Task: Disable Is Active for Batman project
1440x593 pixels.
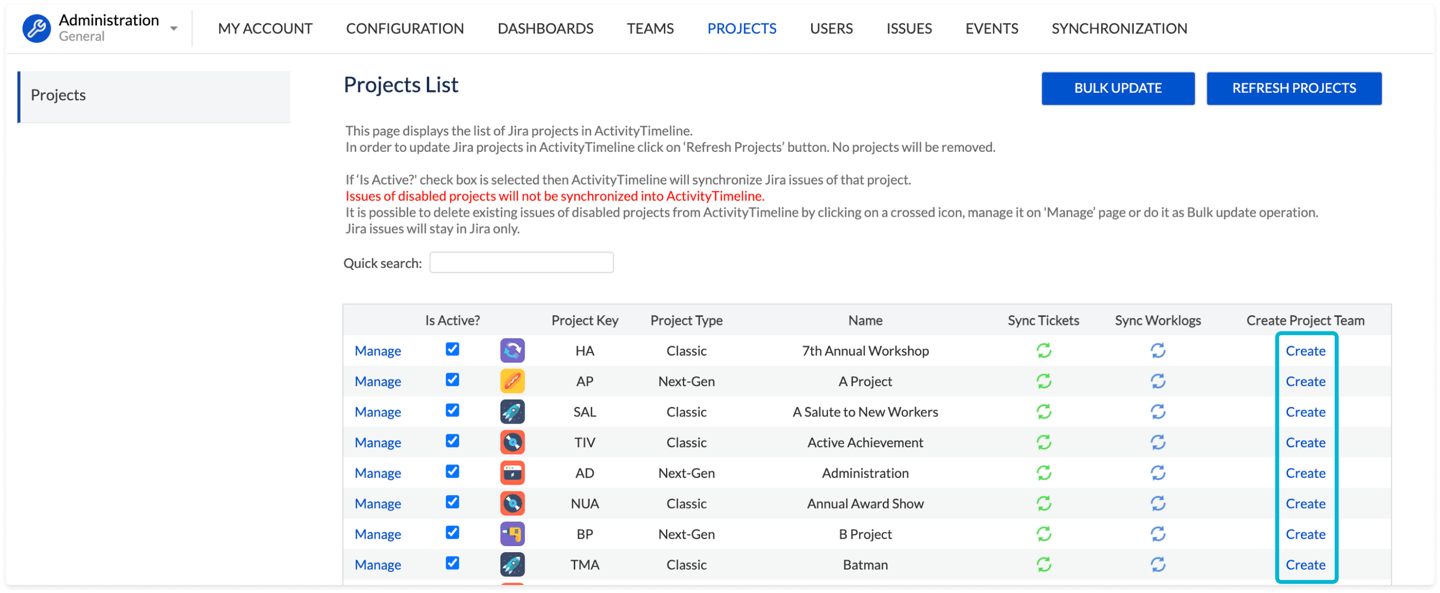Action: [x=452, y=563]
